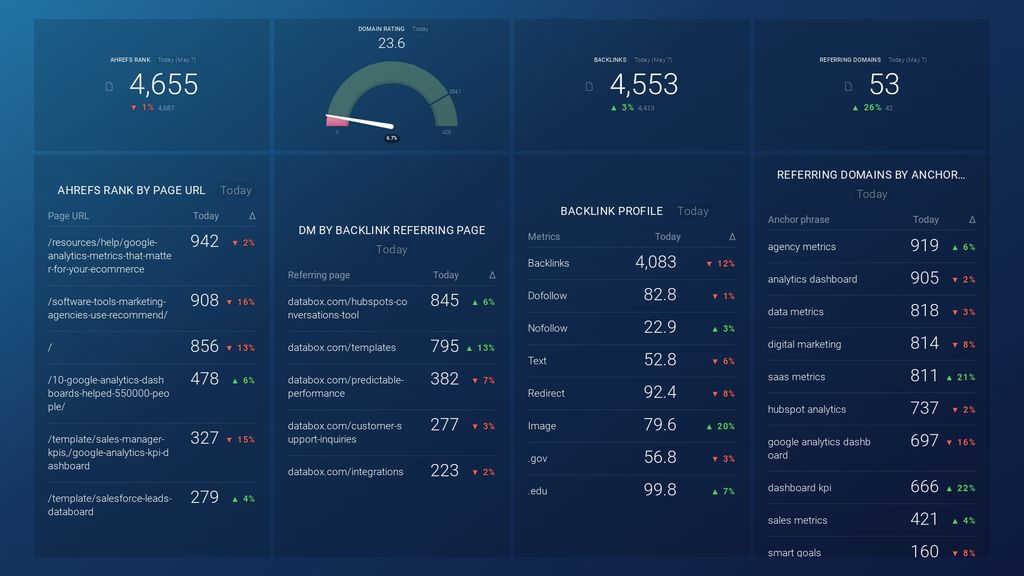Click the REFERRING DOMAINS BY ANCHOR title

[x=871, y=174]
